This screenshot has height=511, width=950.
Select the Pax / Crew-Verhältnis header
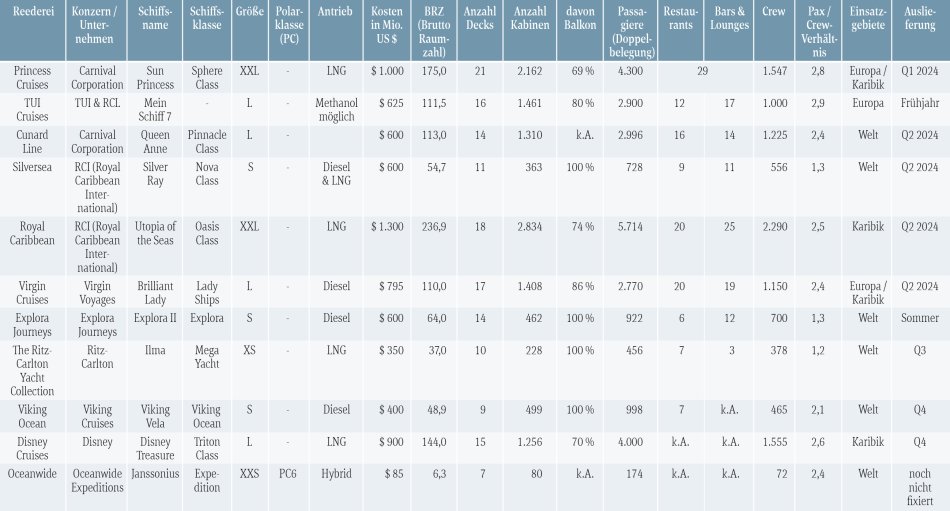coord(819,32)
